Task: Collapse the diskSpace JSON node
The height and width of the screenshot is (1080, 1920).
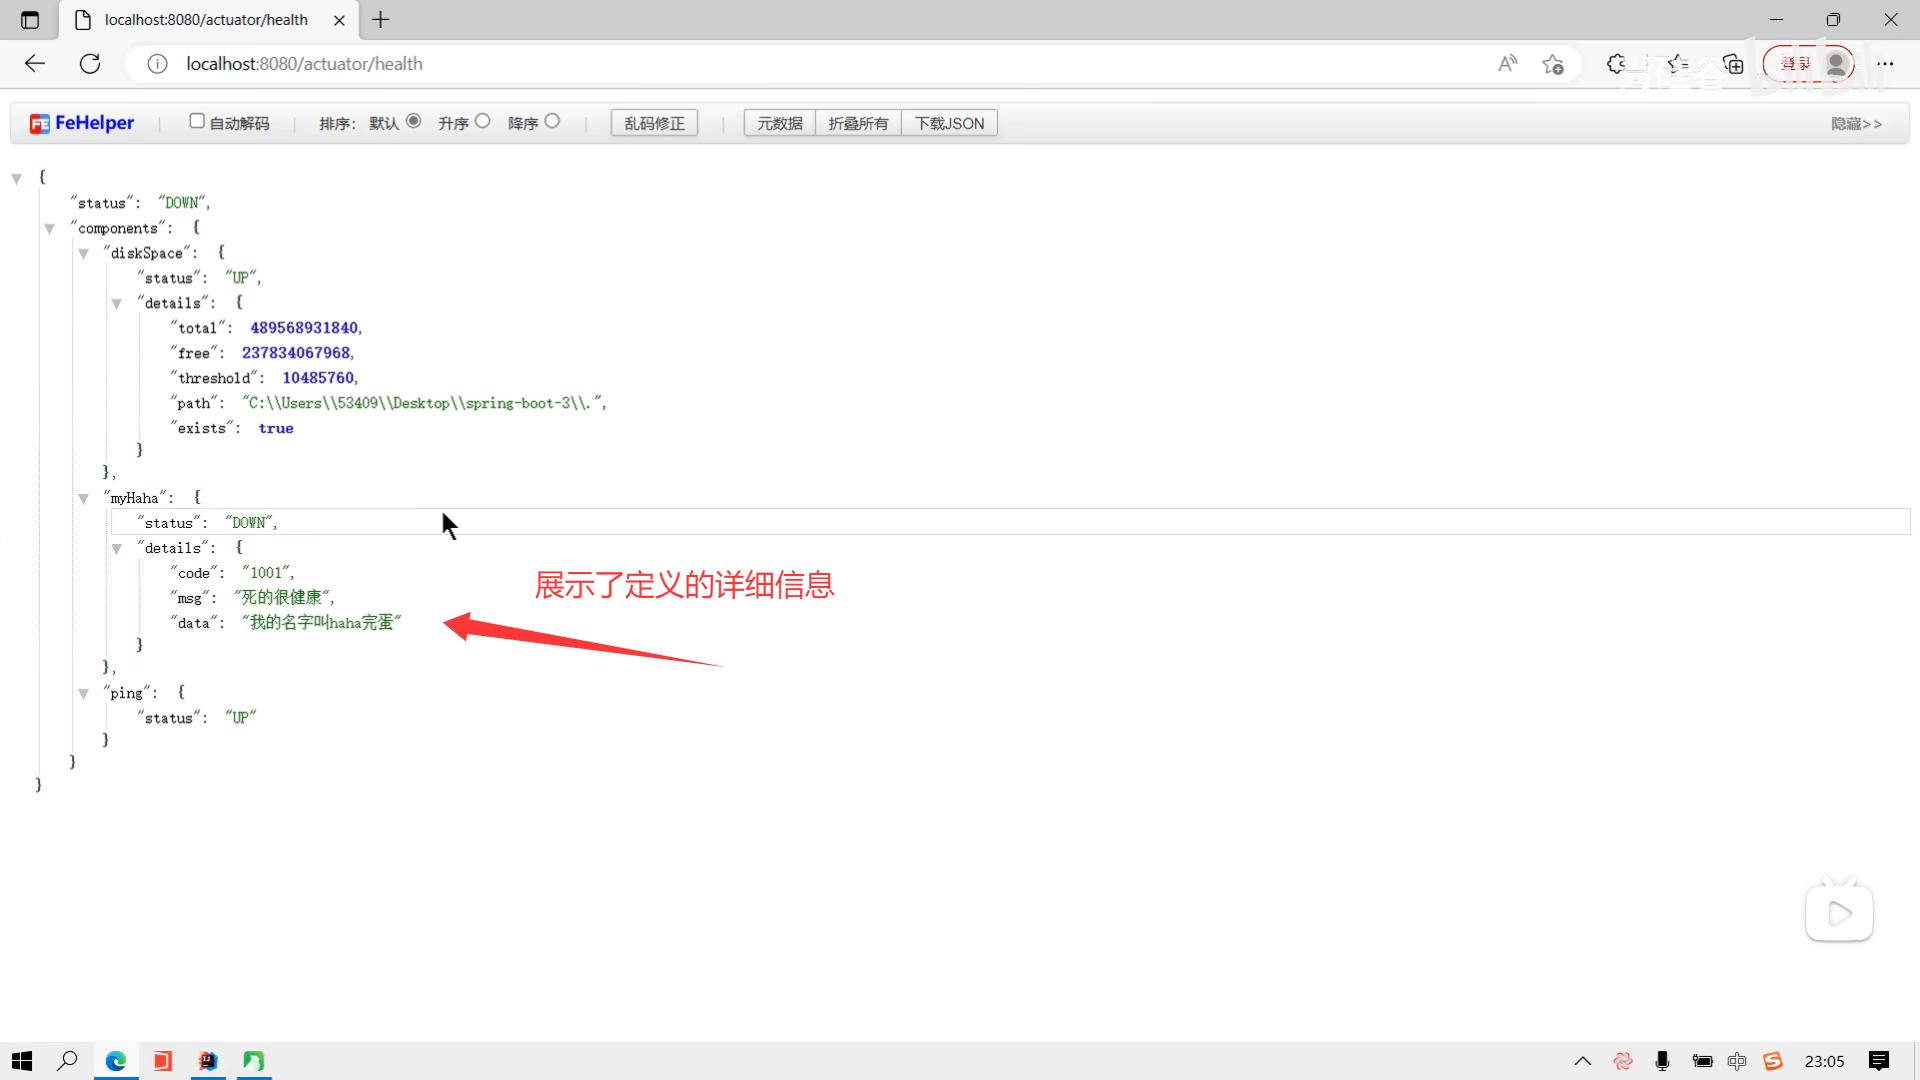Action: click(84, 254)
